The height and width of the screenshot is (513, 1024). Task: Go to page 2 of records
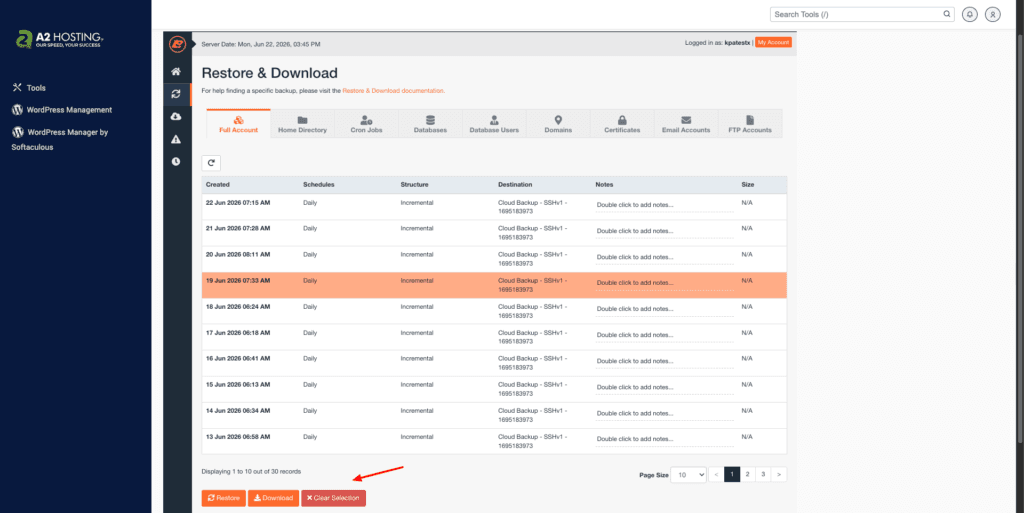747,474
